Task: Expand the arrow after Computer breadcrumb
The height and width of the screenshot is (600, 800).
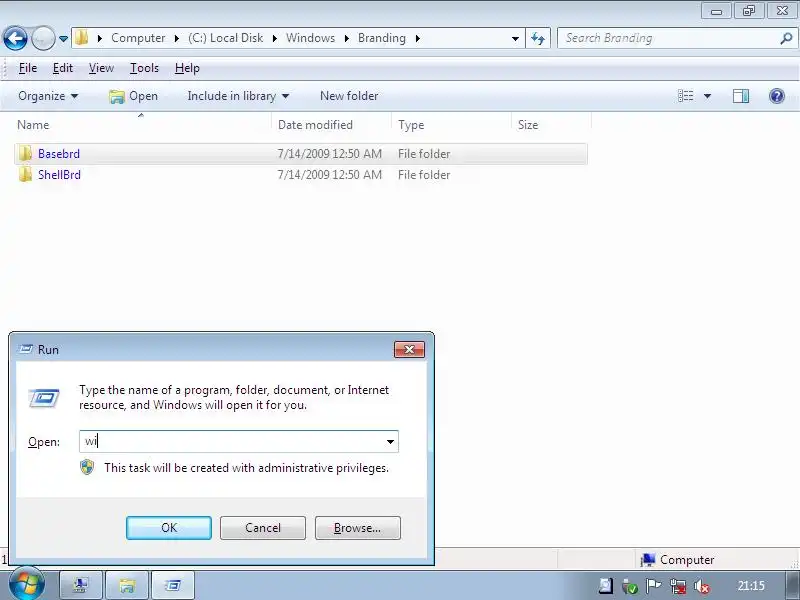Action: coord(177,38)
